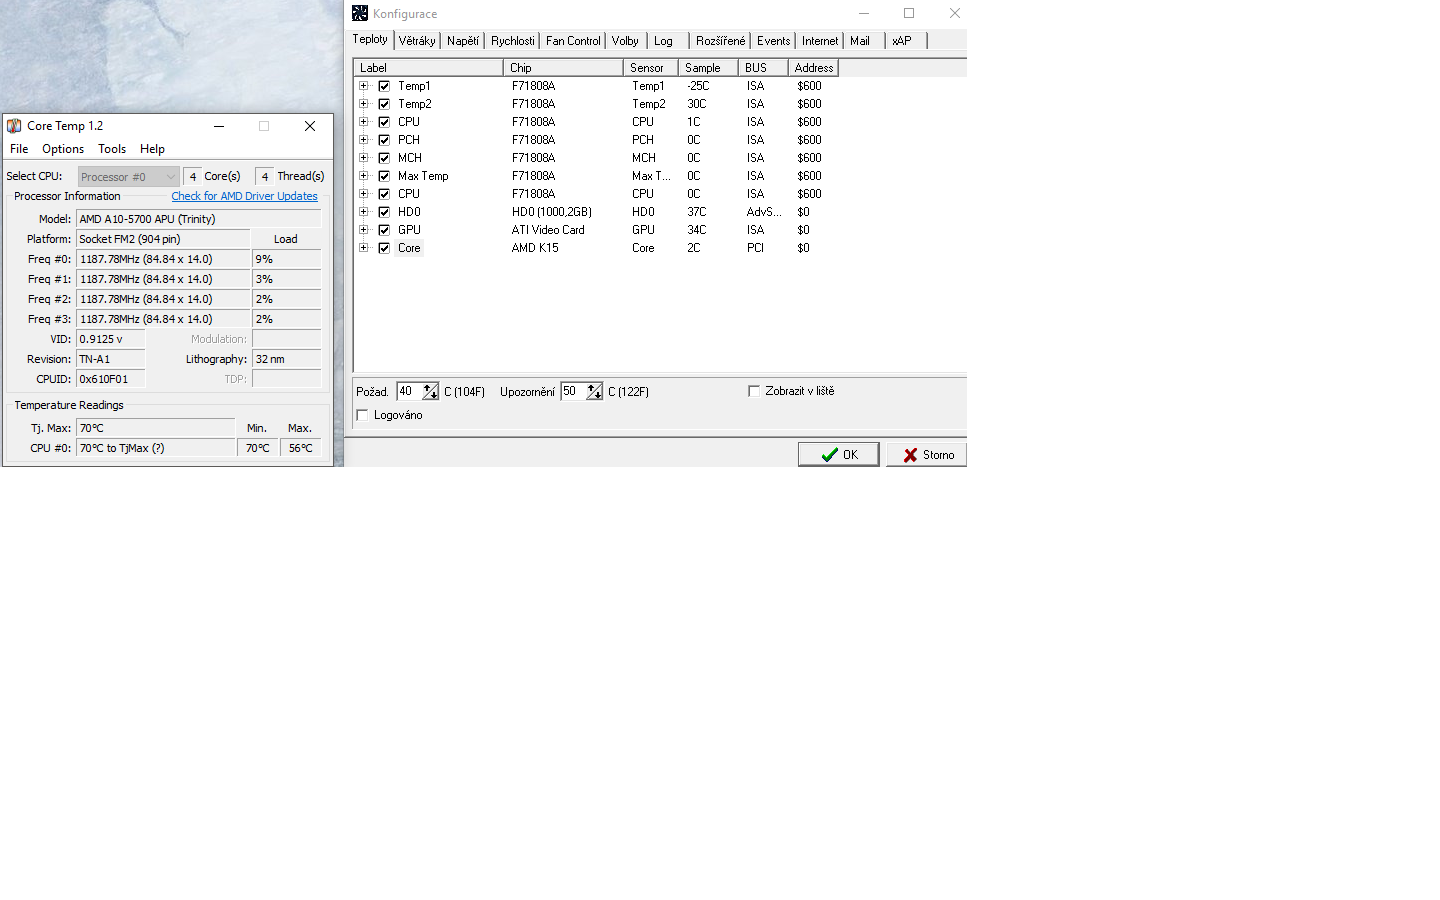Toggle the GPU sensor checkbox
Screen dimensions: 1440x900
click(x=384, y=230)
